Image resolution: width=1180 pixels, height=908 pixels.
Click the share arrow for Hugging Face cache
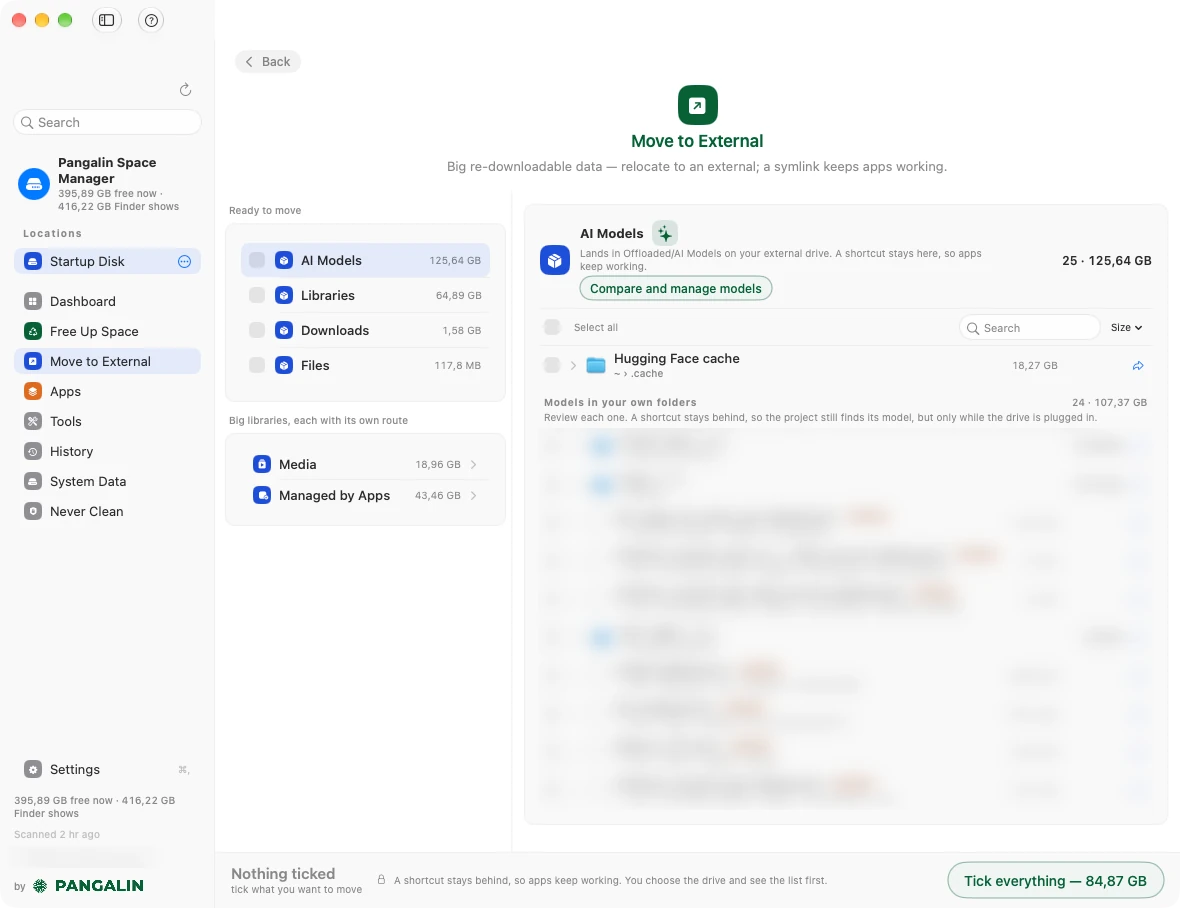click(1138, 366)
